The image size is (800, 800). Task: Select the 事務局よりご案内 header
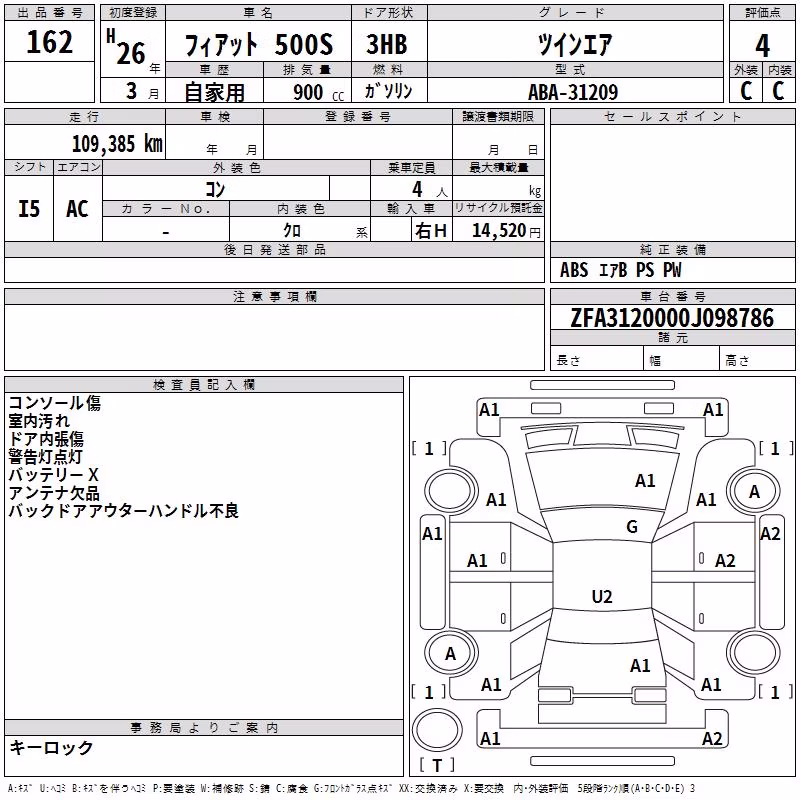pyautogui.click(x=204, y=728)
